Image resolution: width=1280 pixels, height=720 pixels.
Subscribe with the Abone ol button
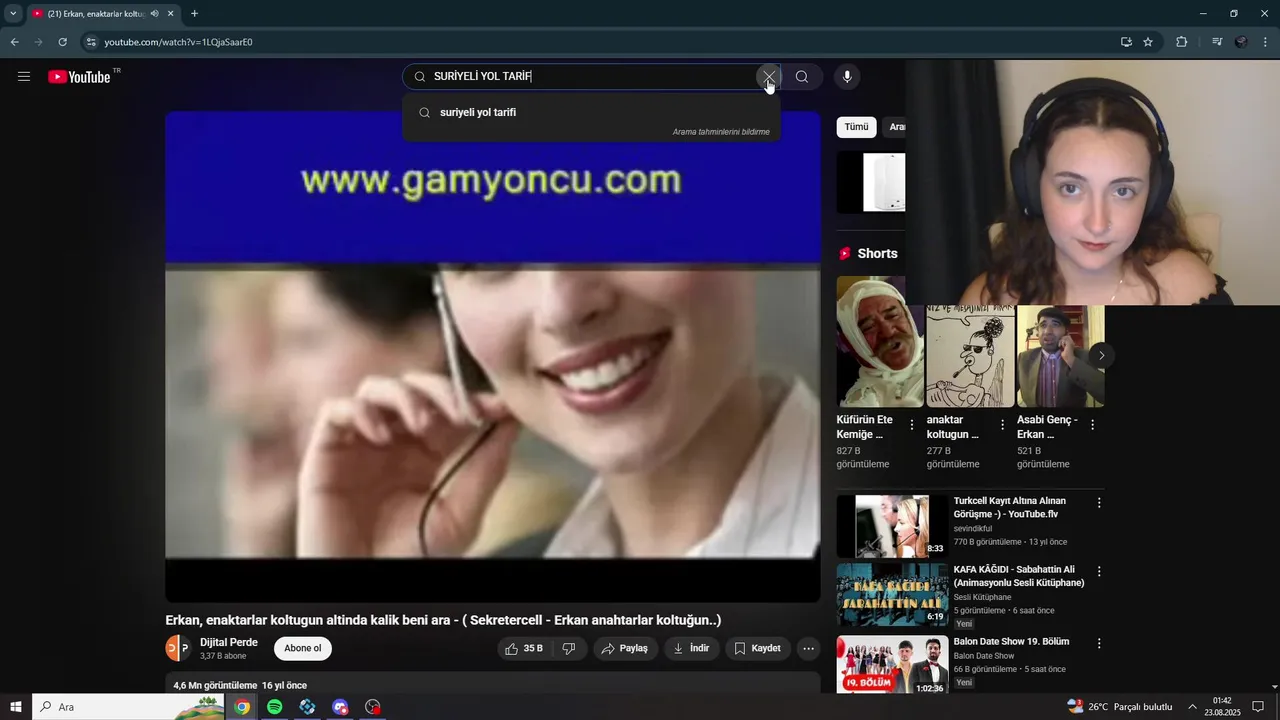(x=303, y=649)
